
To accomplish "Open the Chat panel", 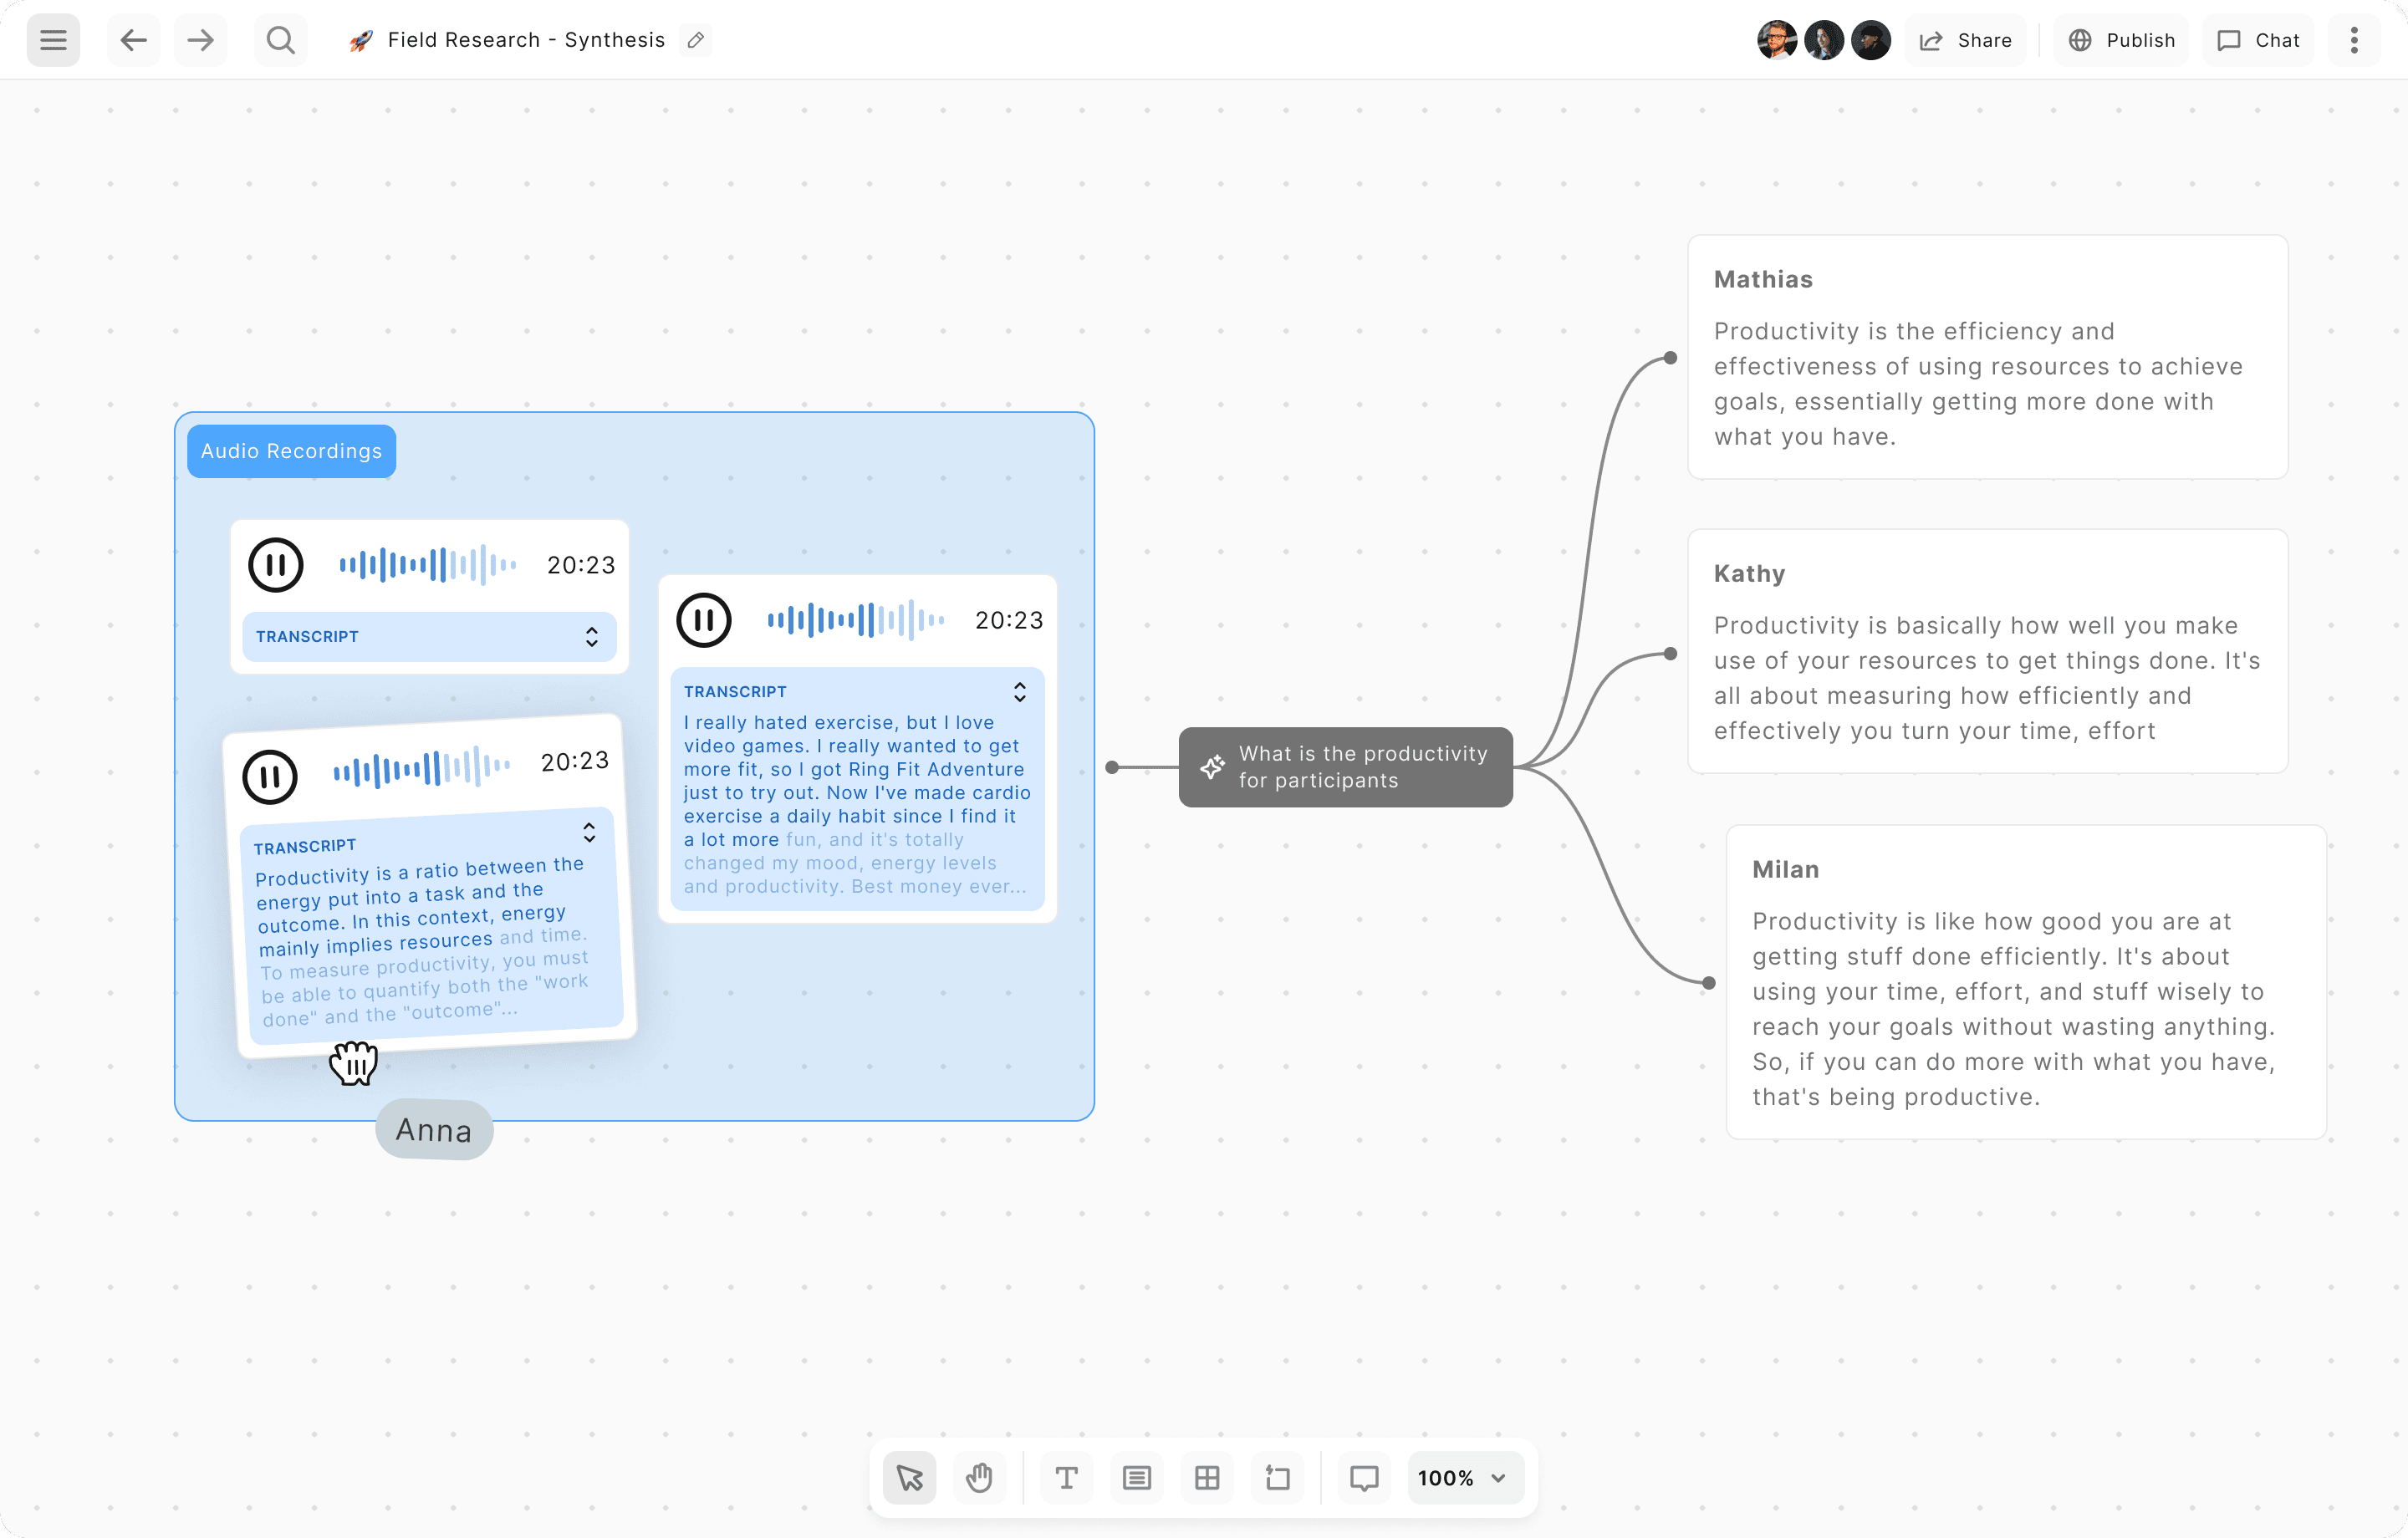I will point(2259,40).
